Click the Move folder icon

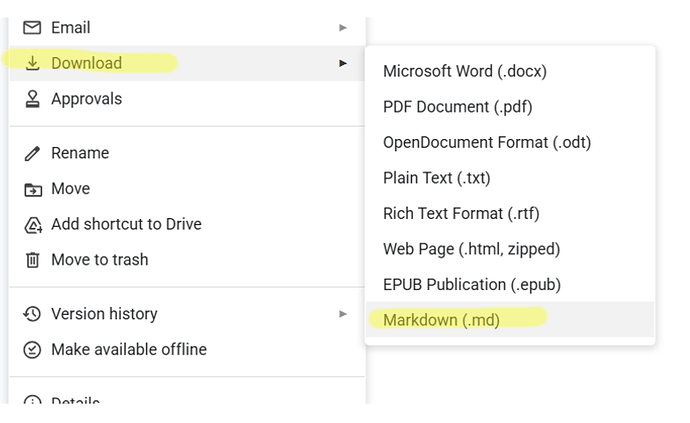point(33,189)
